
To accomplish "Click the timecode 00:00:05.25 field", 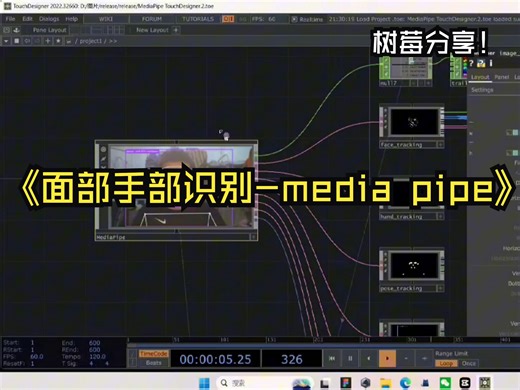I will [x=215, y=359].
